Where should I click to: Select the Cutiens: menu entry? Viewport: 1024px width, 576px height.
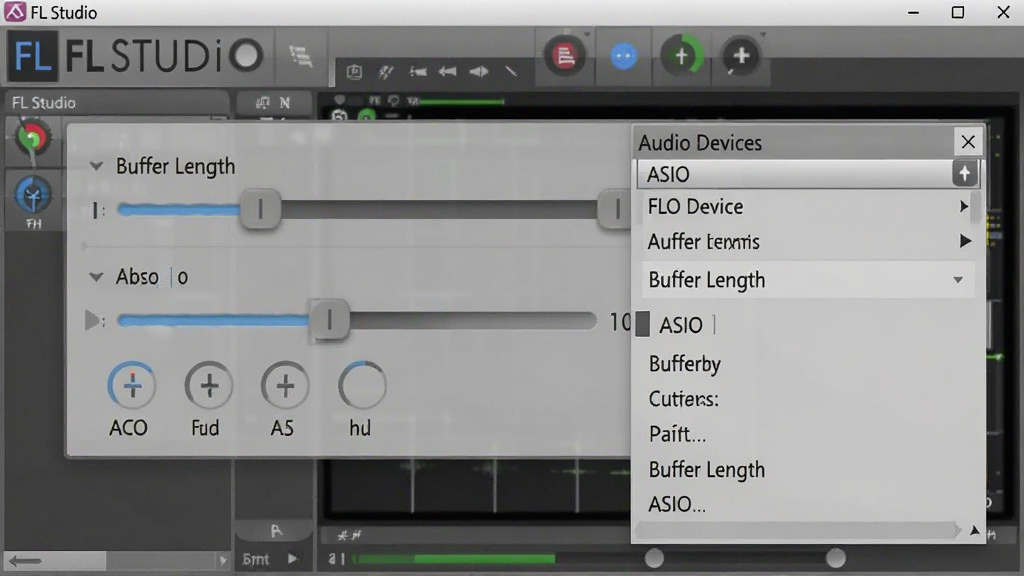tap(684, 399)
